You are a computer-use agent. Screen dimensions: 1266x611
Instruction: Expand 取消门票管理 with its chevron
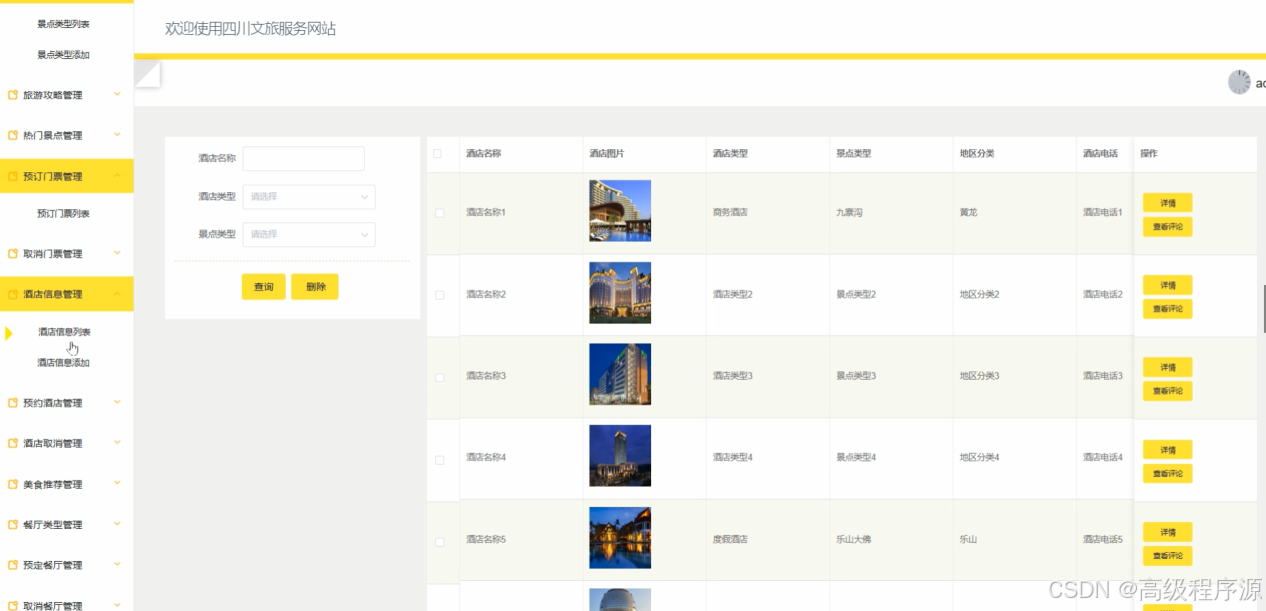click(117, 253)
